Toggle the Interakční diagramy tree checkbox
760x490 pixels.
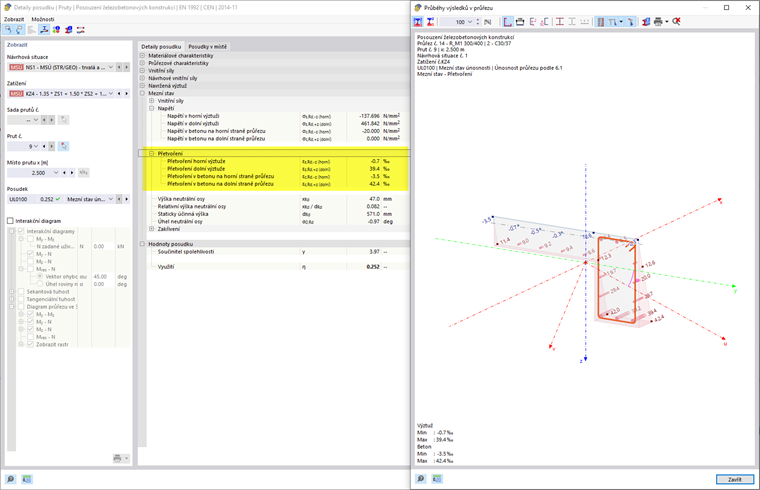point(21,231)
